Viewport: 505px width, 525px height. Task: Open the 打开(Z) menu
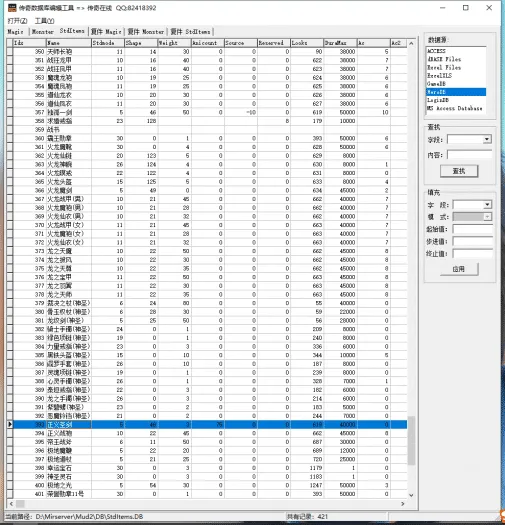[17, 21]
